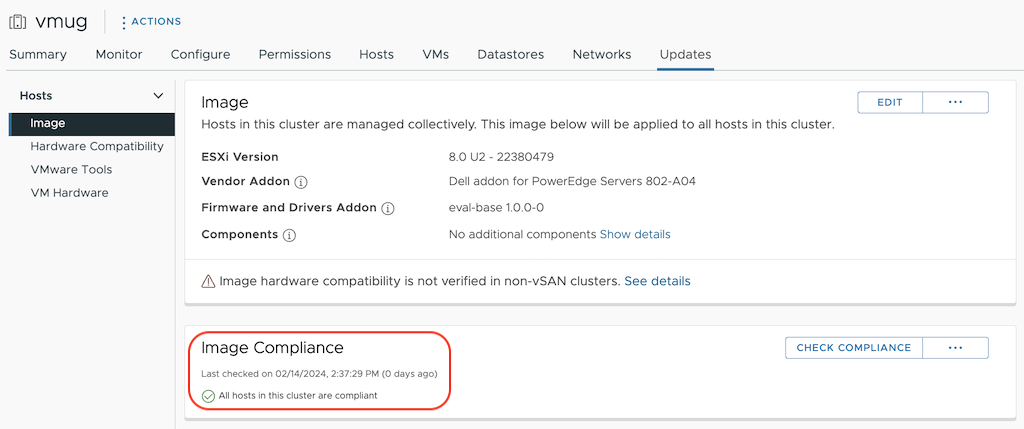Image resolution: width=1024 pixels, height=429 pixels.
Task: Click the All hosts in this cluster are compliant text
Action: pyautogui.click(x=298, y=396)
